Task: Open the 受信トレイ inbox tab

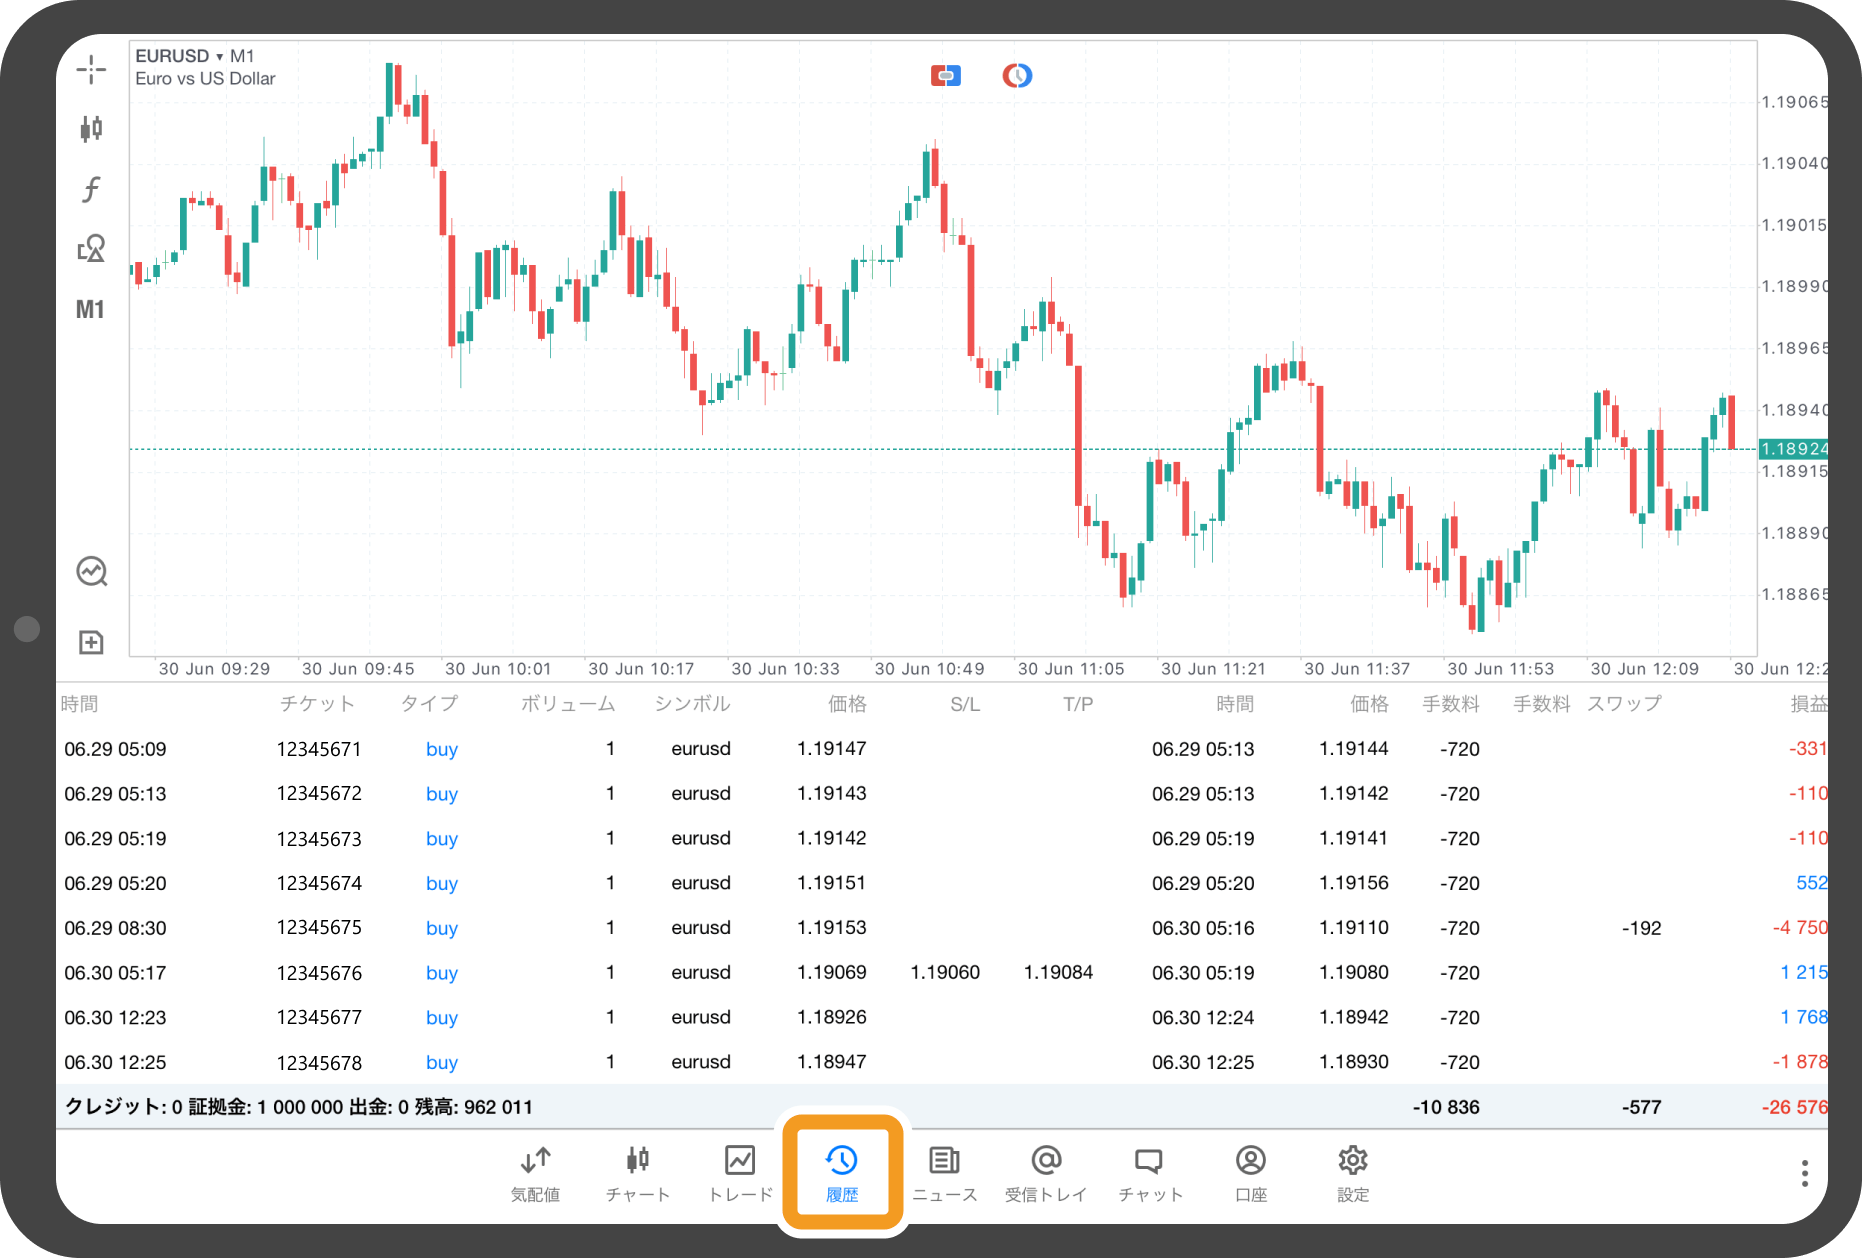Action: pos(1046,1174)
